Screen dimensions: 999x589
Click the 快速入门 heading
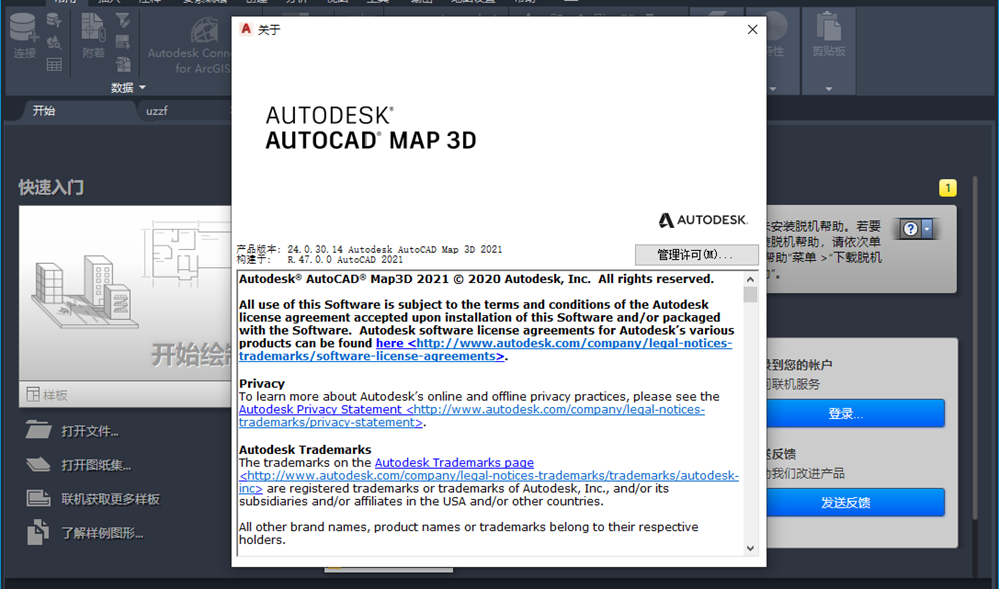click(x=51, y=187)
